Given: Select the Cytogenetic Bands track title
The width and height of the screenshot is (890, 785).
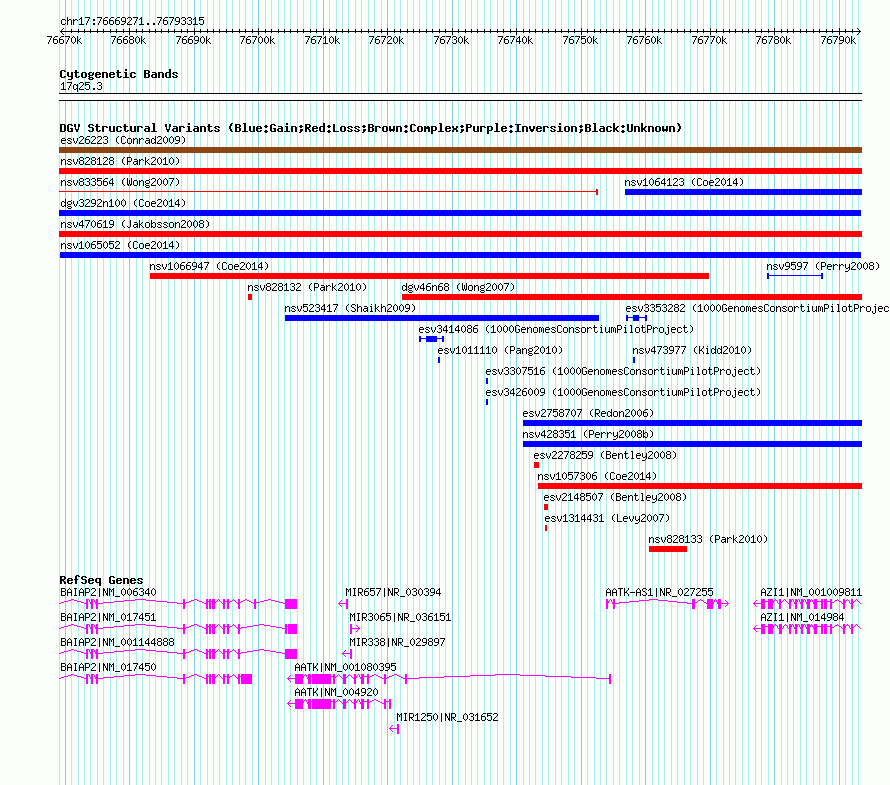Looking at the screenshot, I should (x=119, y=74).
